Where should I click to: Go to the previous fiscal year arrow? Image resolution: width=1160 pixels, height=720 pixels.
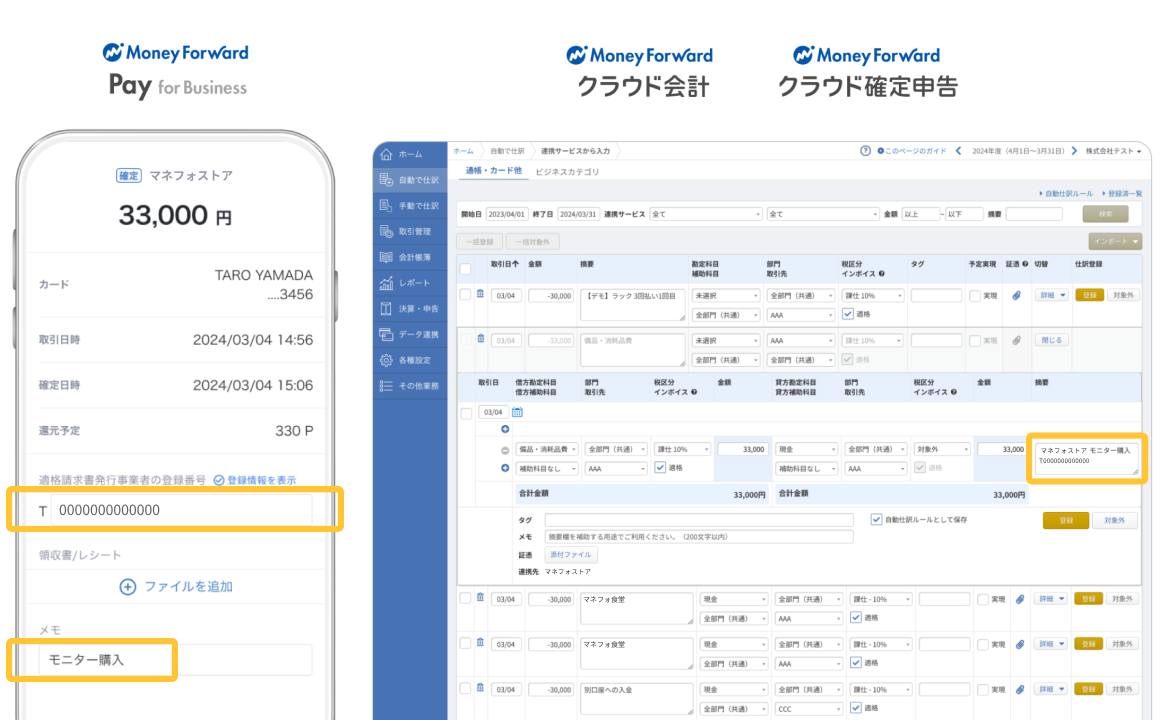pyautogui.click(x=959, y=151)
